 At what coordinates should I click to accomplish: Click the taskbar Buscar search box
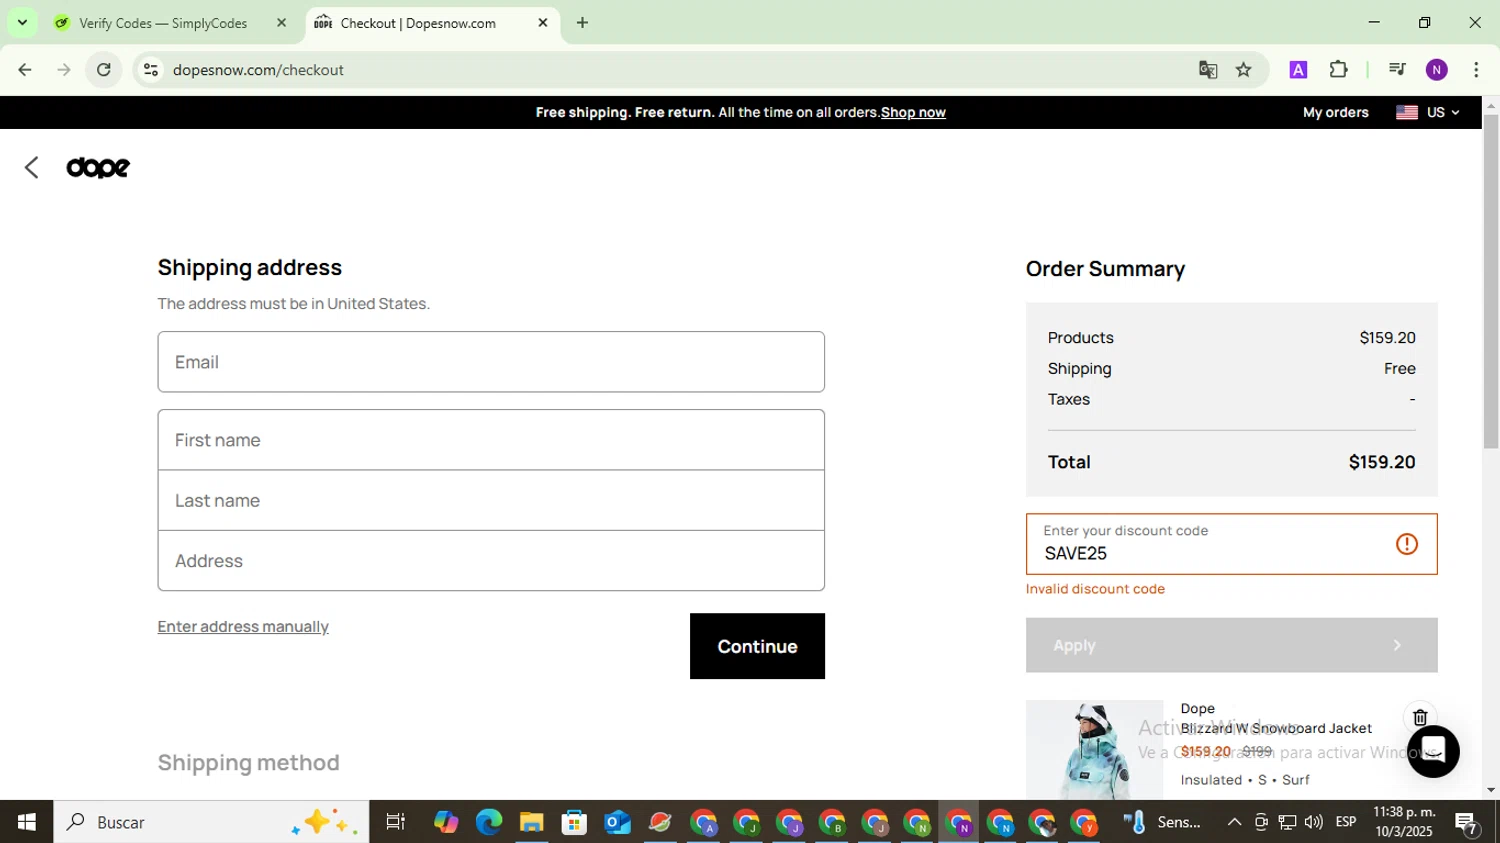[211, 822]
